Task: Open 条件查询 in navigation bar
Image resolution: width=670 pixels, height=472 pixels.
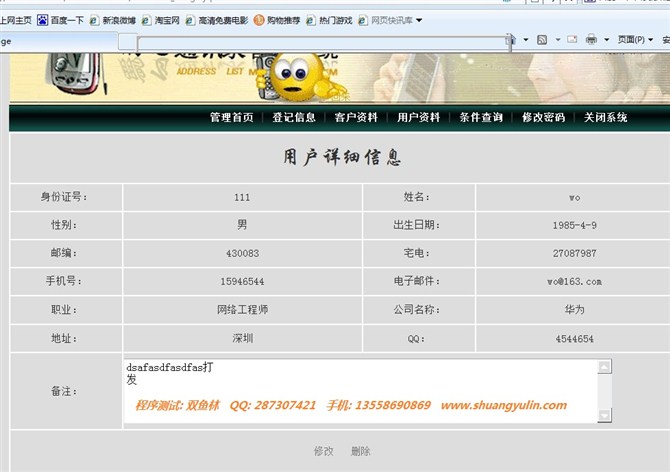Action: [481, 117]
